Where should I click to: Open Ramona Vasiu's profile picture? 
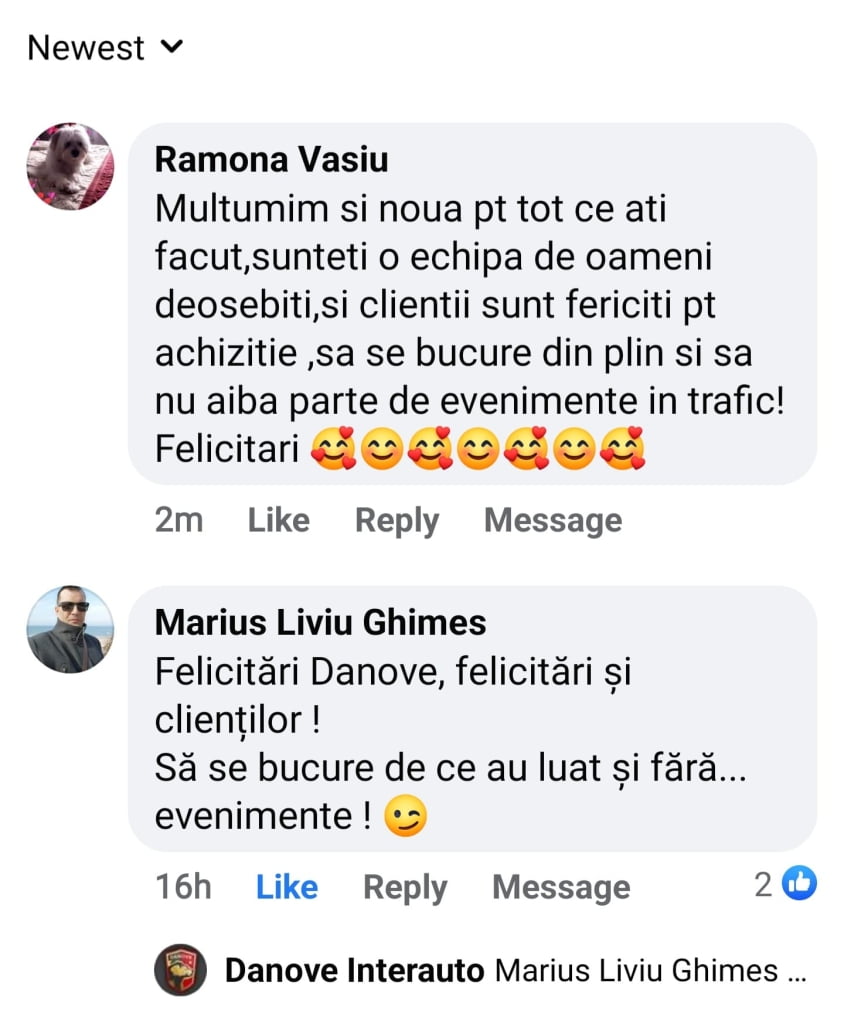[70, 166]
